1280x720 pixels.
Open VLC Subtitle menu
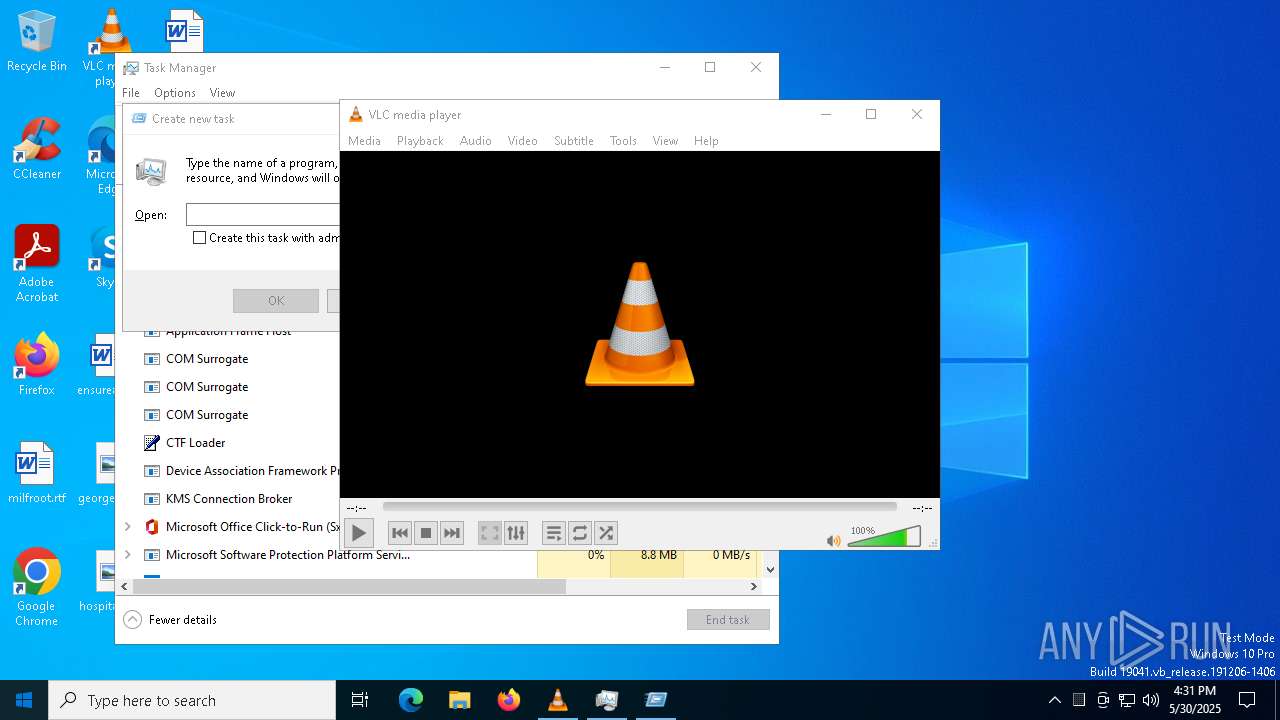[574, 141]
